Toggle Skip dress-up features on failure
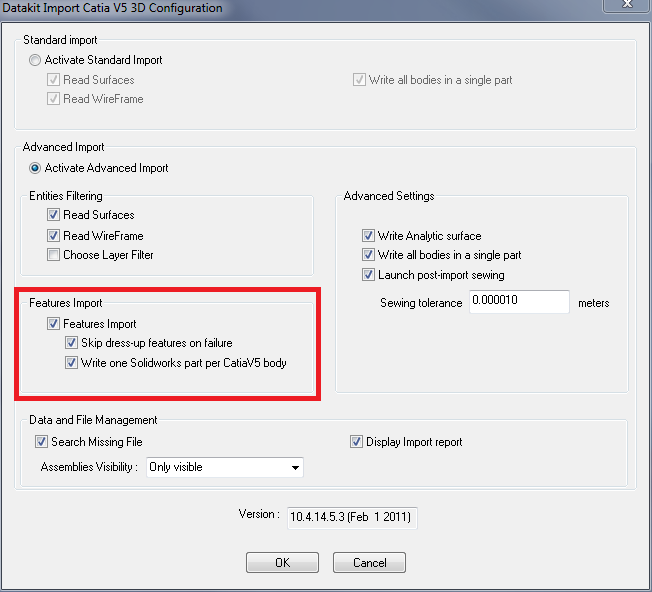The image size is (652, 592). (71, 343)
